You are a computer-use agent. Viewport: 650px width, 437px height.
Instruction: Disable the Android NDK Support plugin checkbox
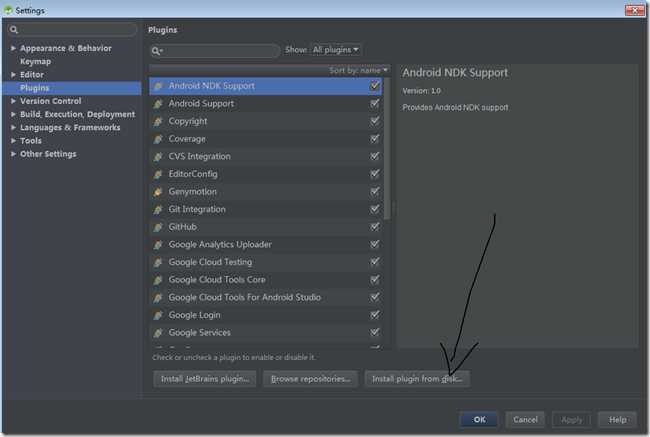tap(375, 85)
